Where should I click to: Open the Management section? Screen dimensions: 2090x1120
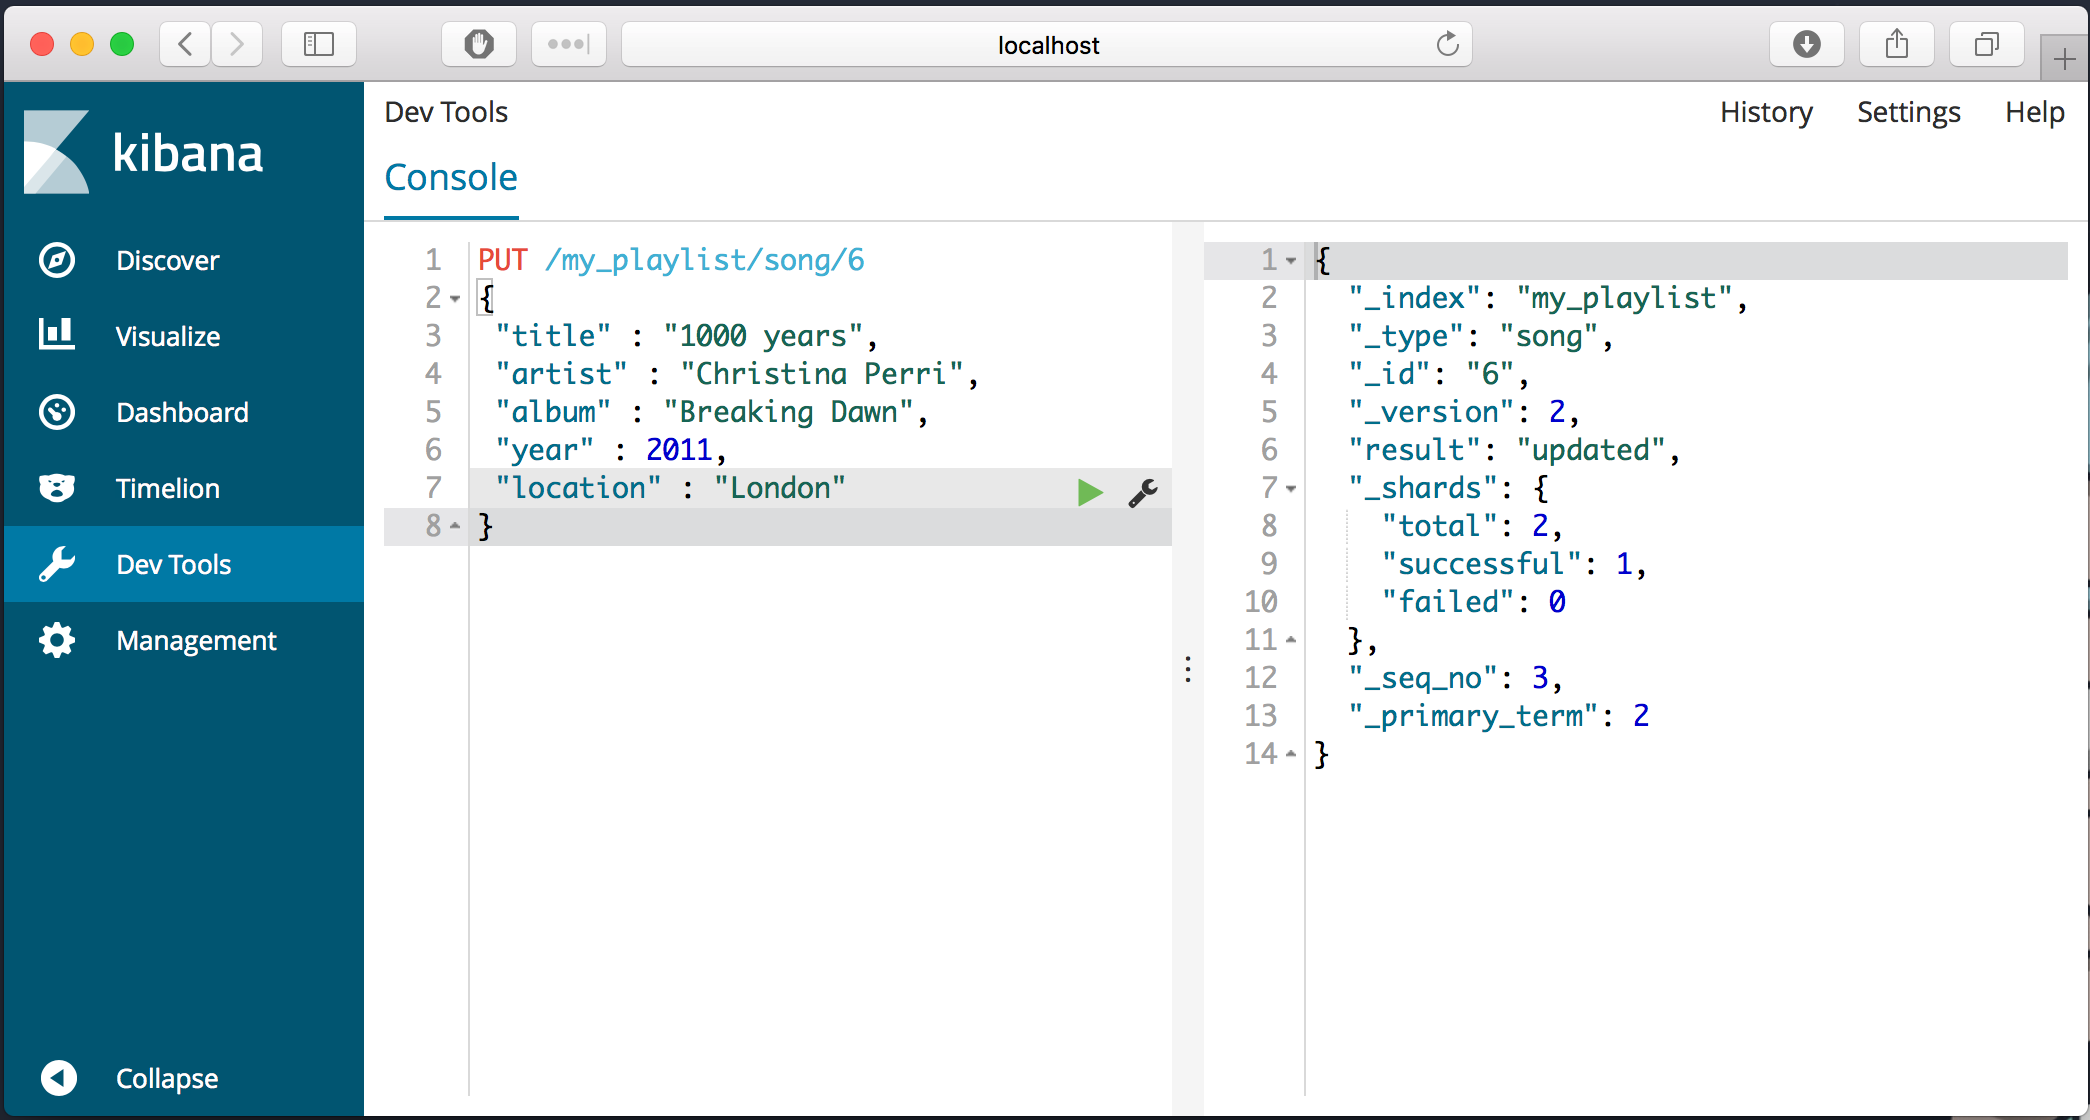pos(196,640)
